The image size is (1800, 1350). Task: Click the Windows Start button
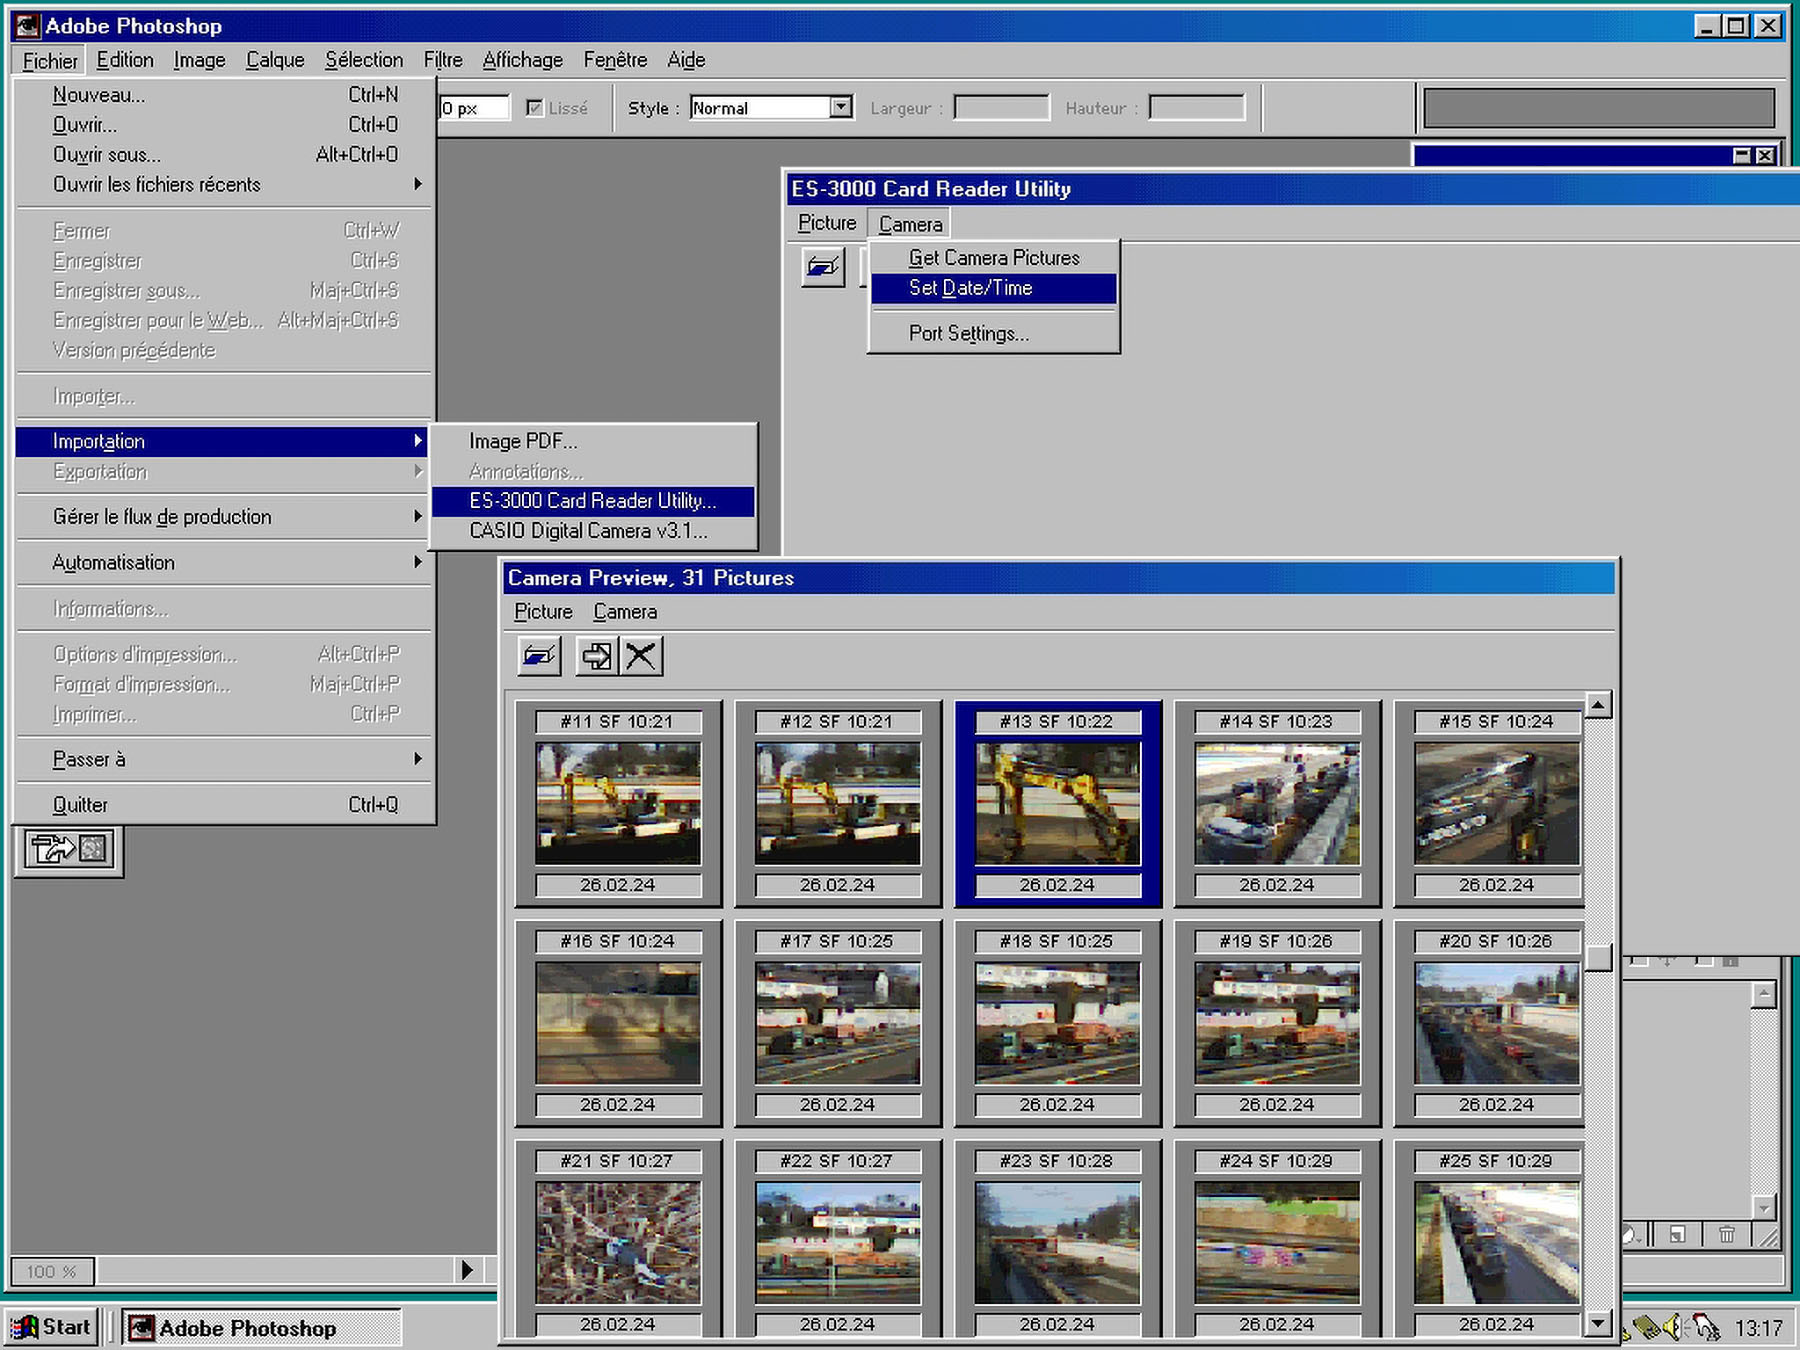point(52,1327)
